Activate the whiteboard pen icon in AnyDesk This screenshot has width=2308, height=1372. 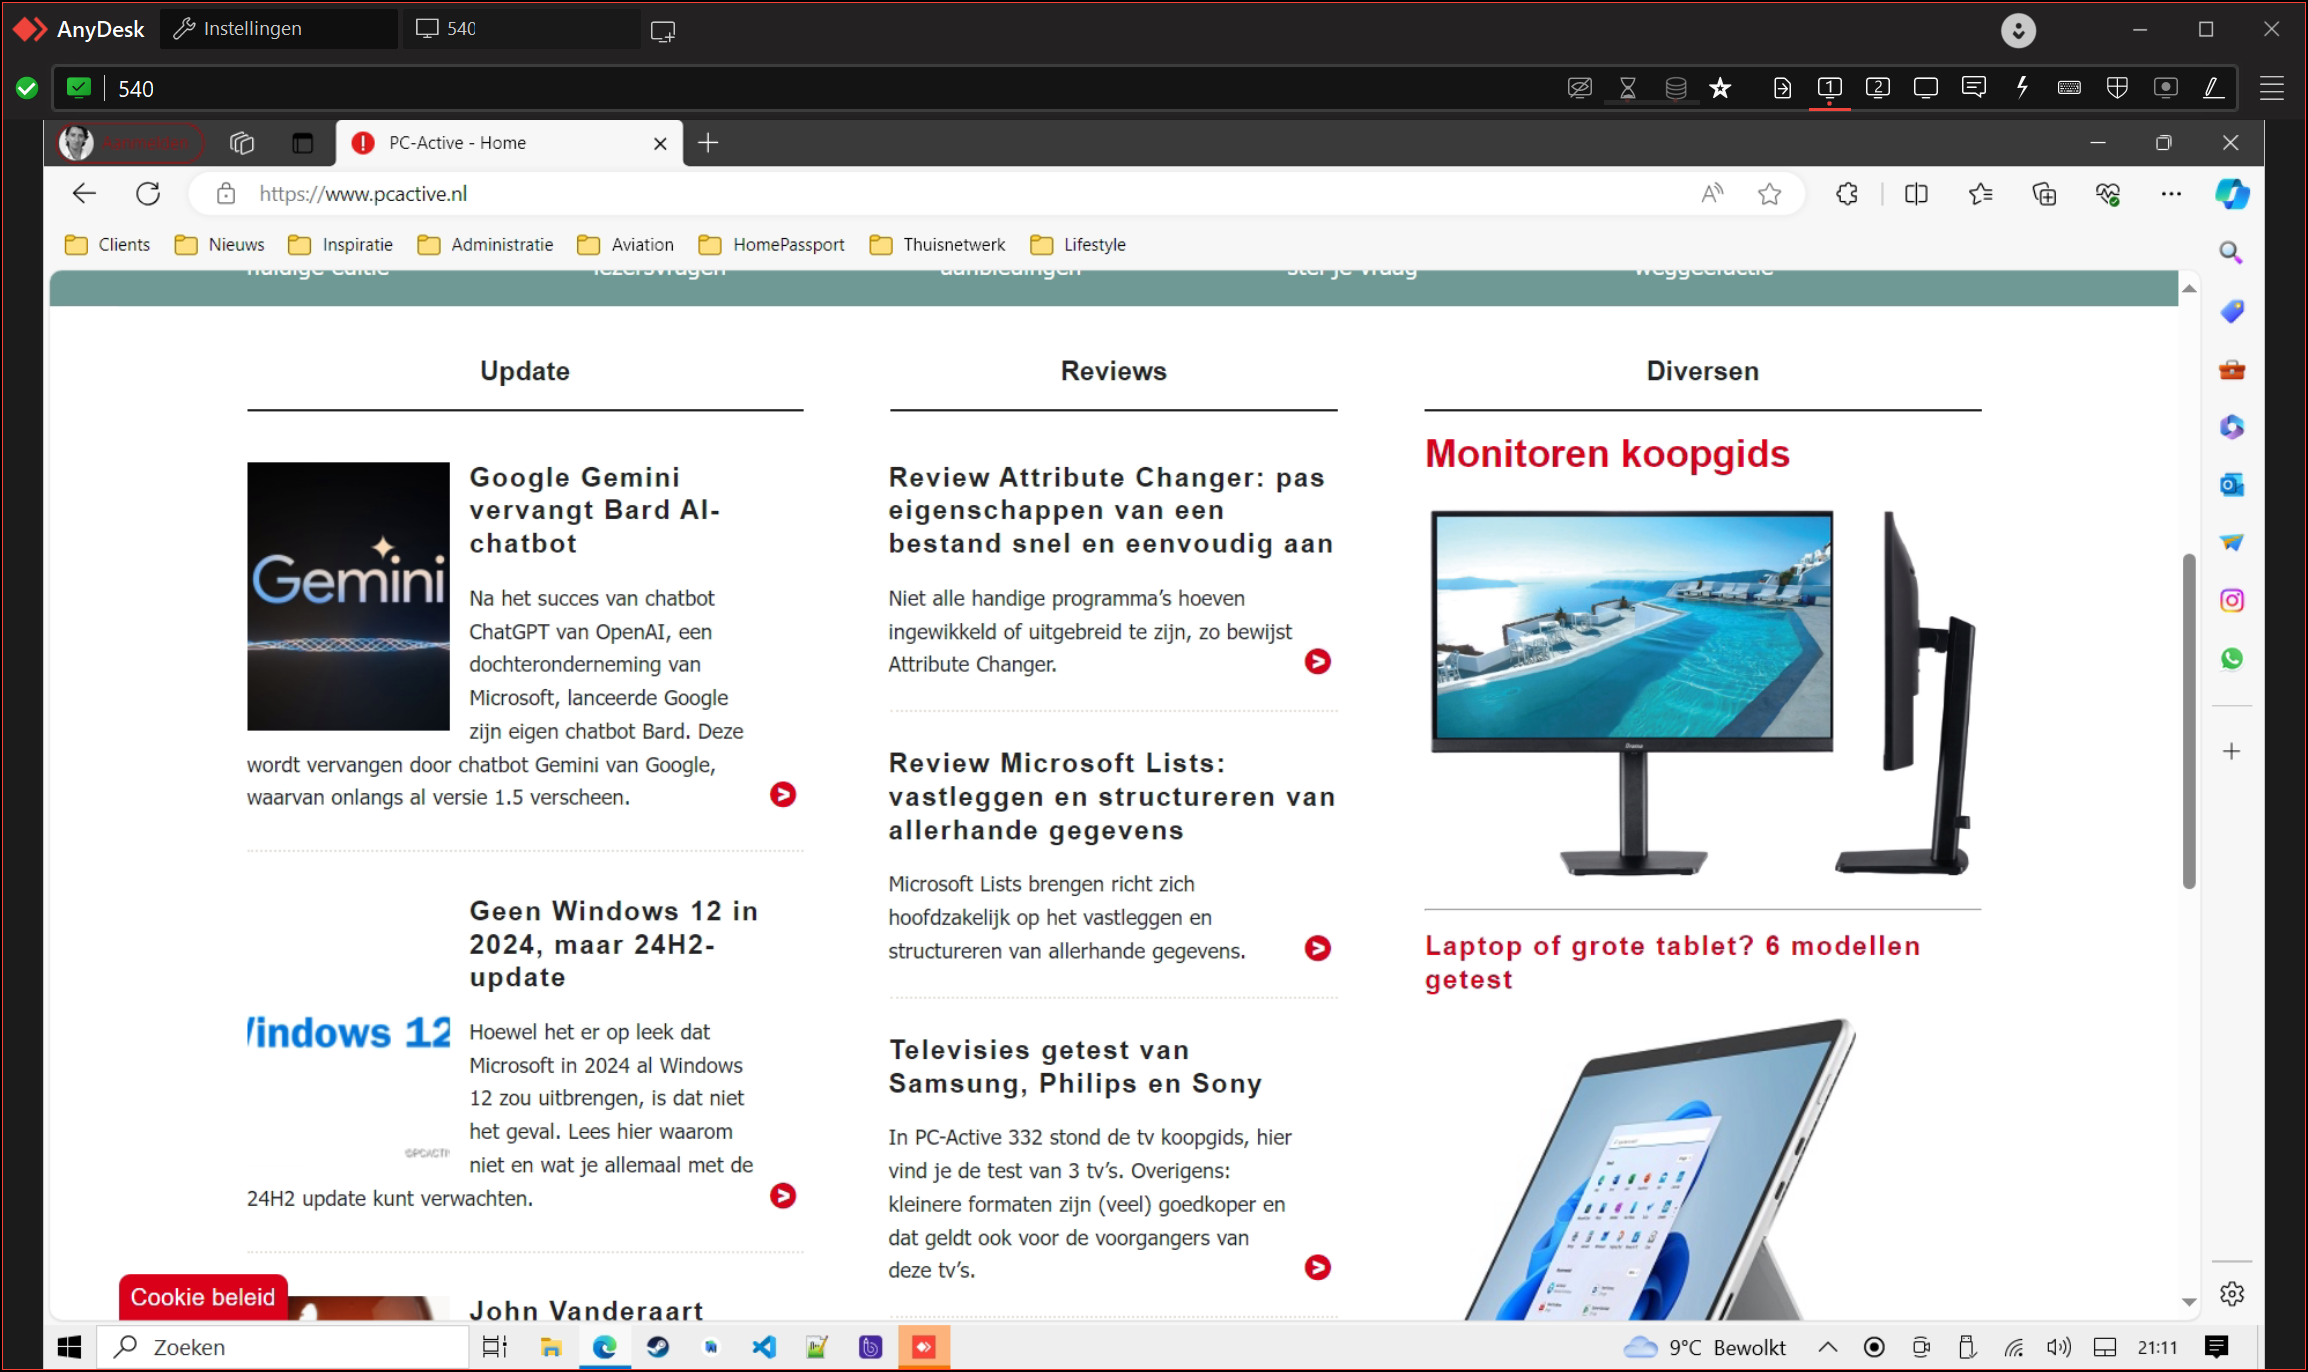click(2214, 88)
